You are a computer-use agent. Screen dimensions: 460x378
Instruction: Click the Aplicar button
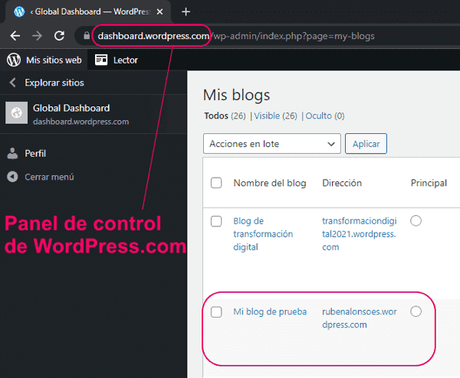pyautogui.click(x=366, y=144)
